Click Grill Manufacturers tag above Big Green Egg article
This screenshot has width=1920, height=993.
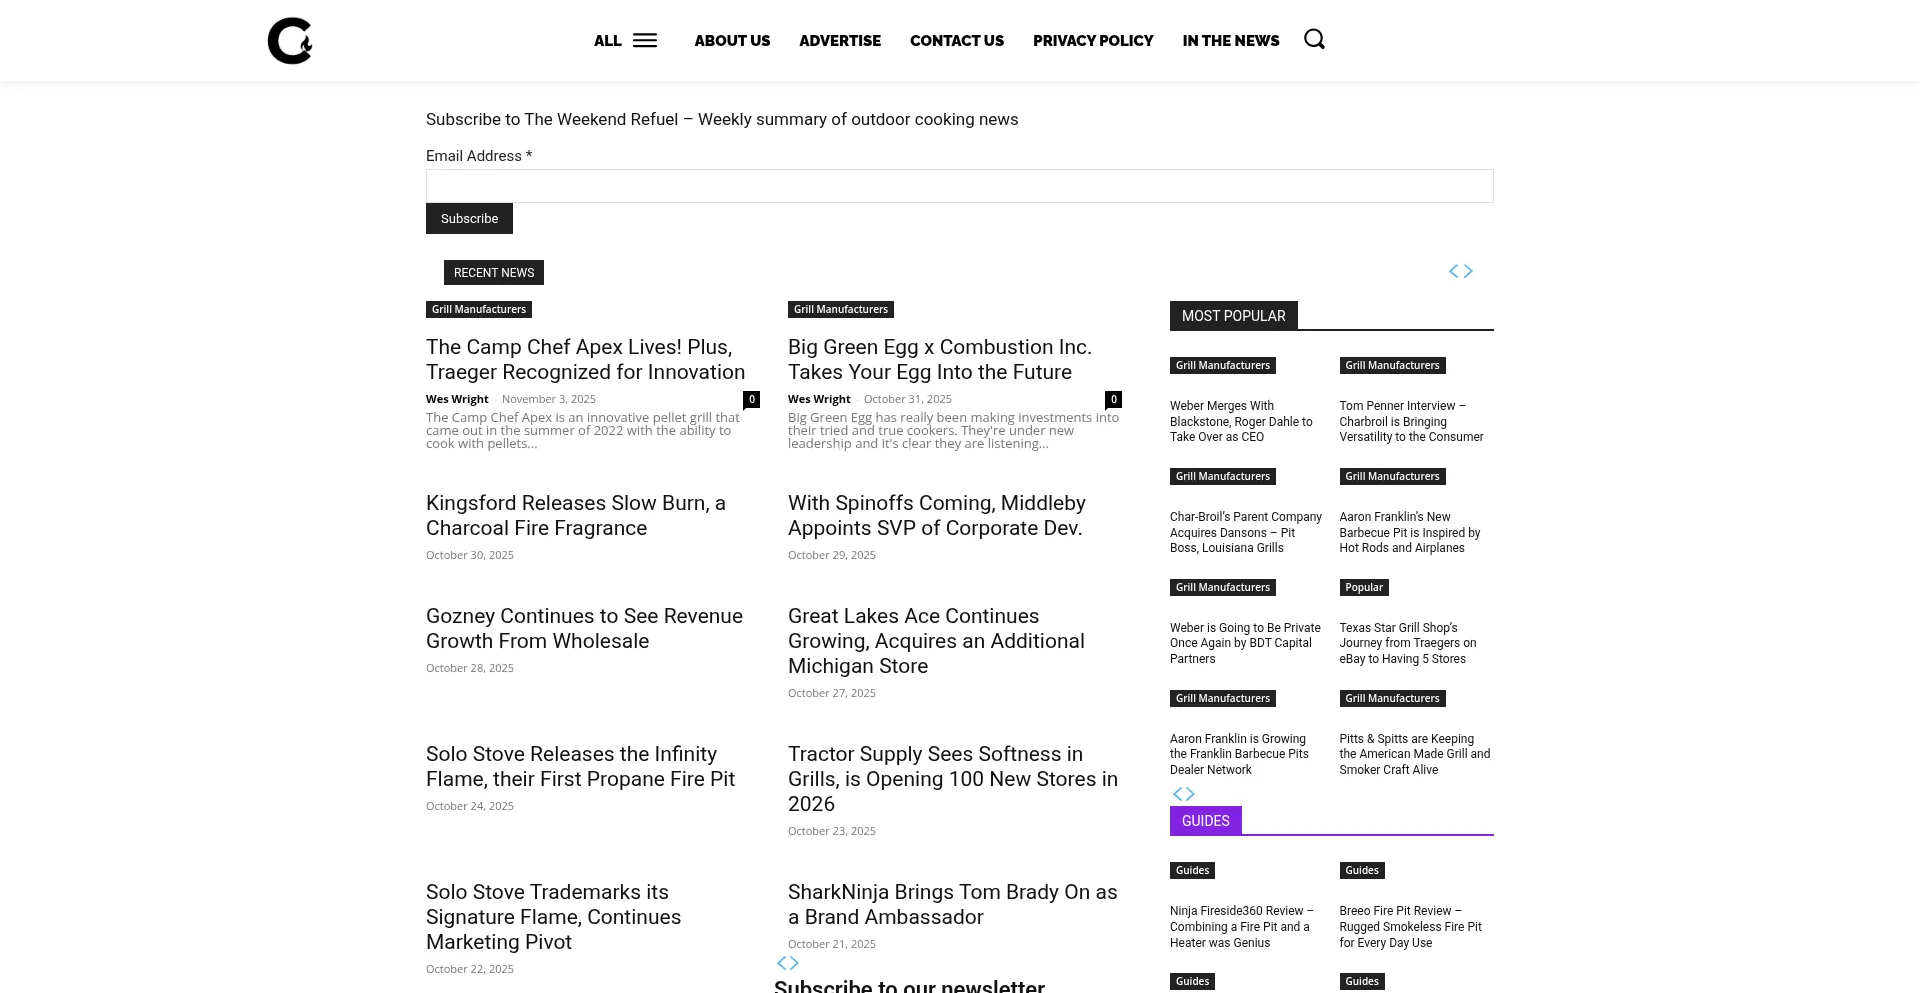point(841,310)
